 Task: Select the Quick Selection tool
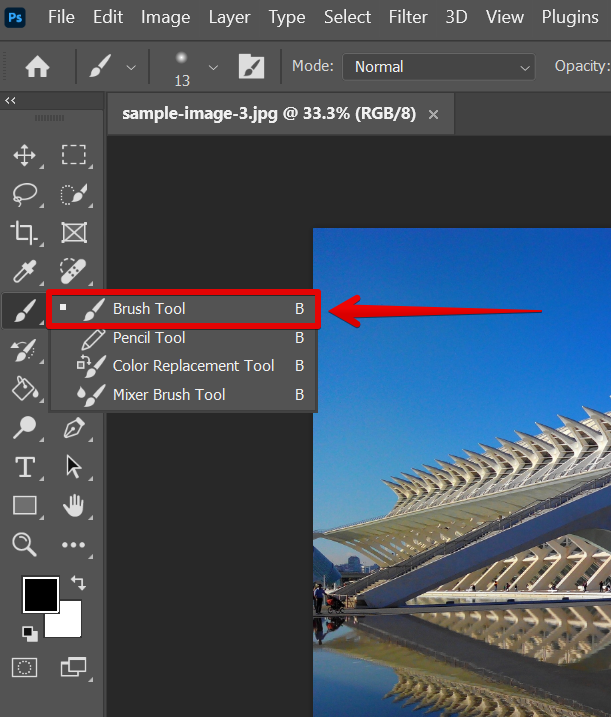click(x=74, y=194)
